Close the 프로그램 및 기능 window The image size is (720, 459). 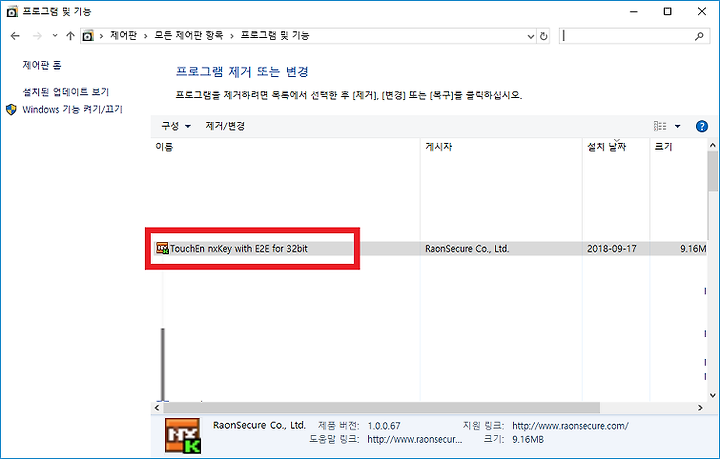tap(702, 11)
